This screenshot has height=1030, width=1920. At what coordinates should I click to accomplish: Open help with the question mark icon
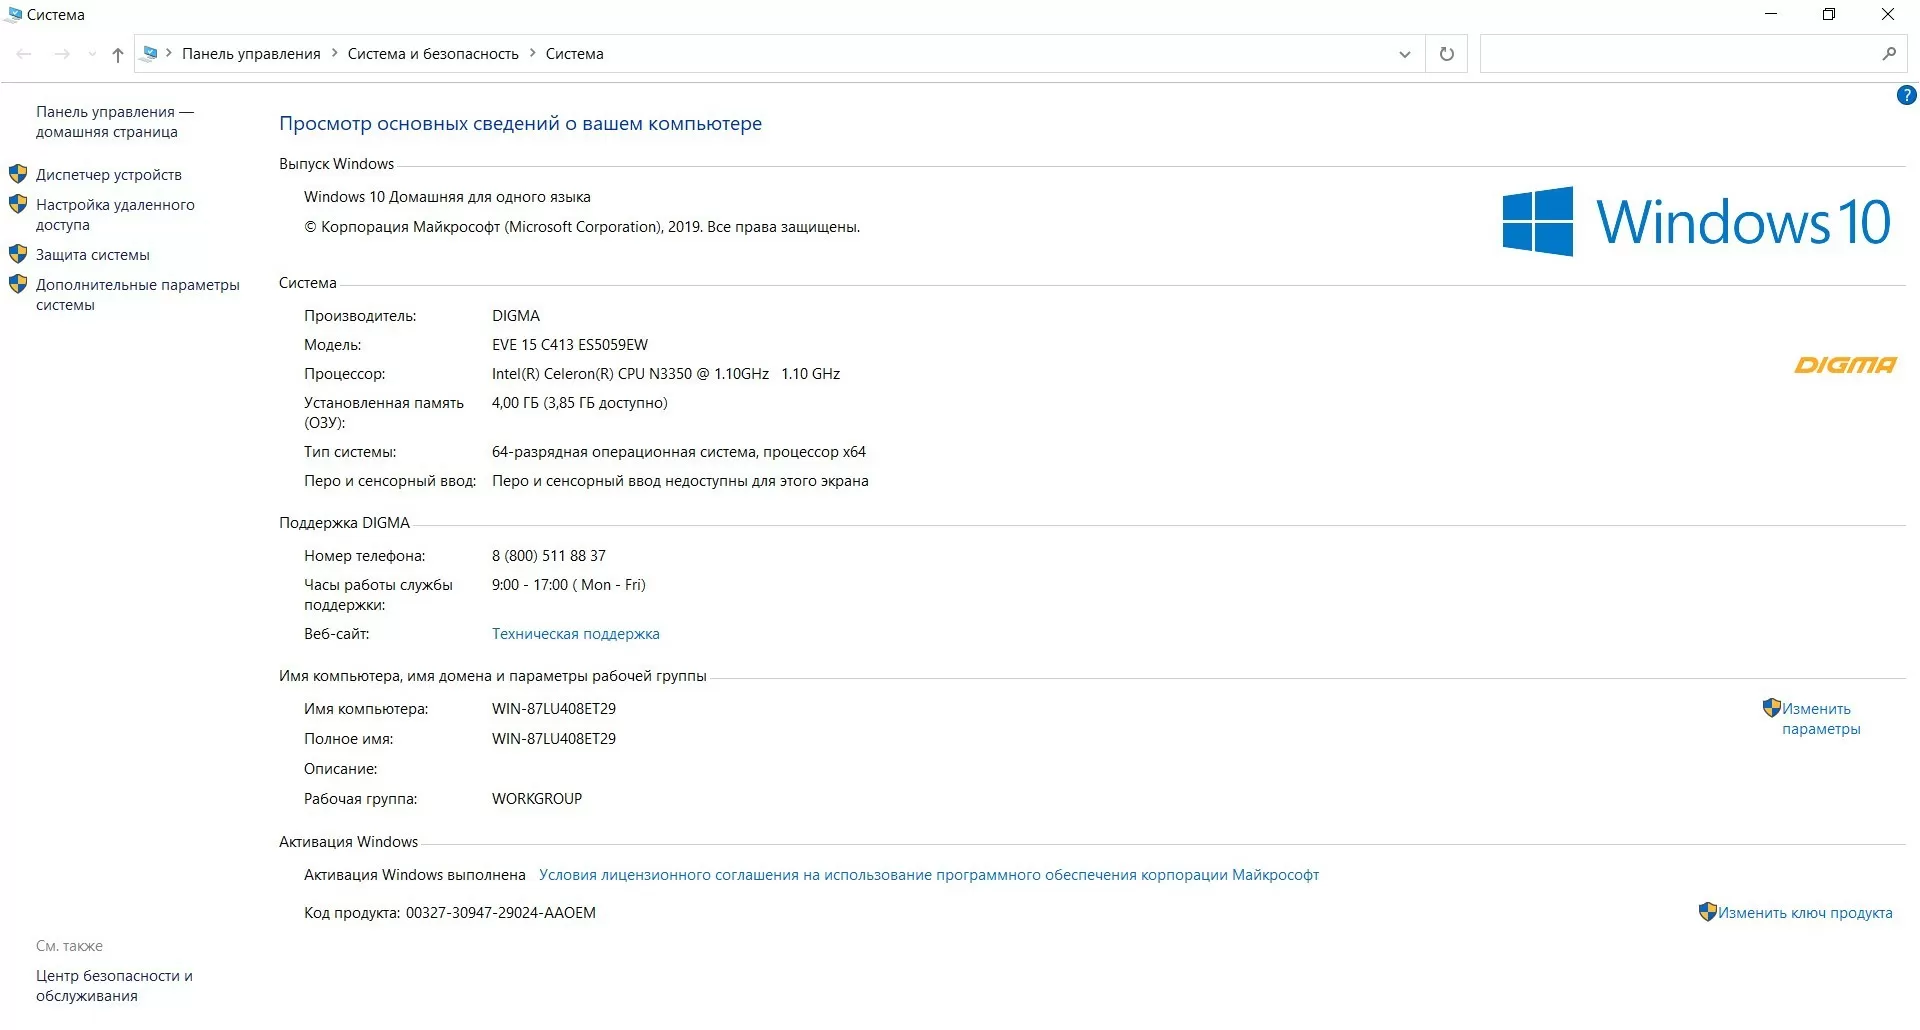(x=1906, y=96)
